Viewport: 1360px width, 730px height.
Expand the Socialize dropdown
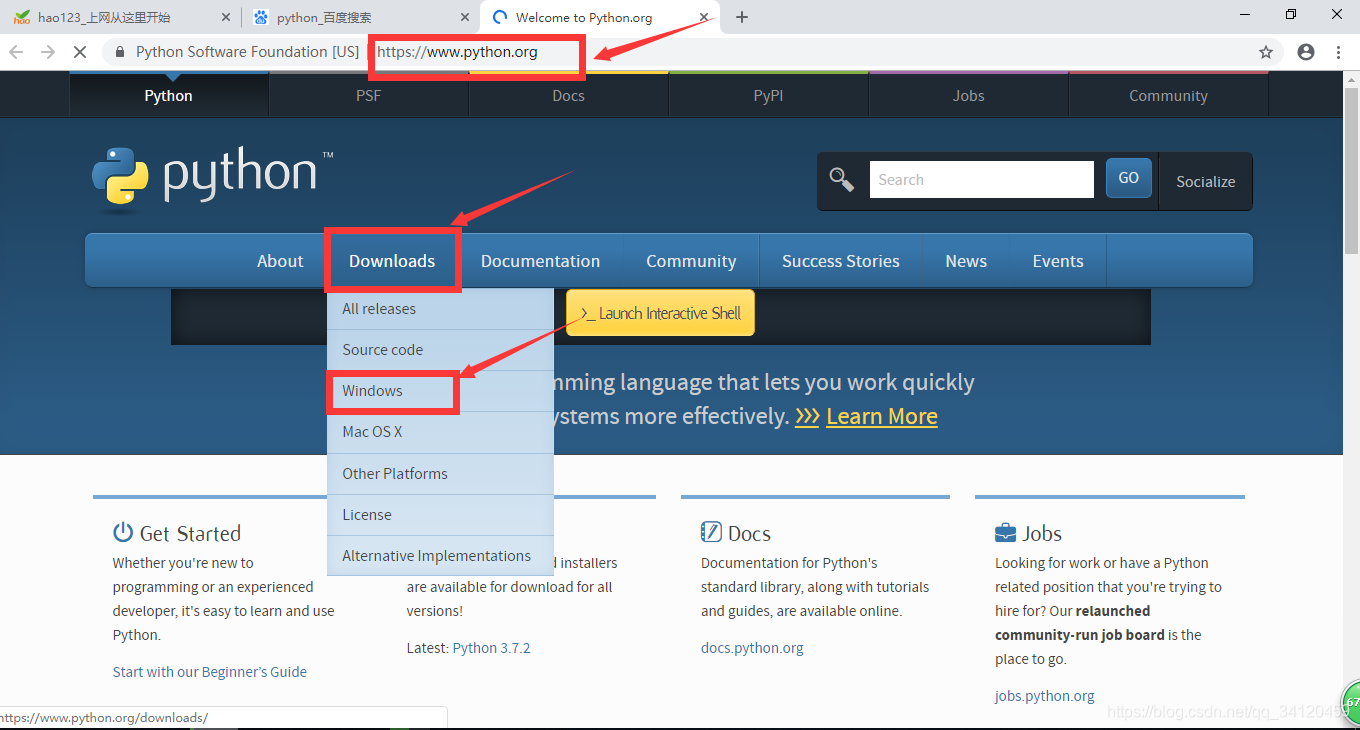click(1205, 181)
